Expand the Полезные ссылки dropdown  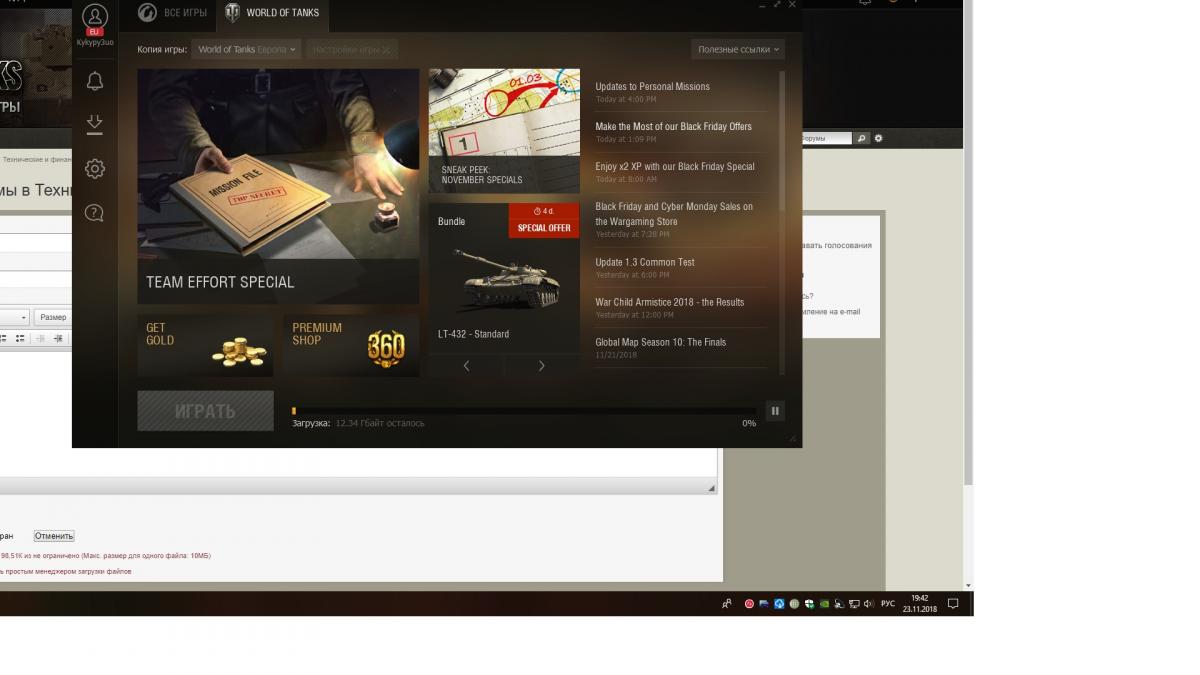738,49
